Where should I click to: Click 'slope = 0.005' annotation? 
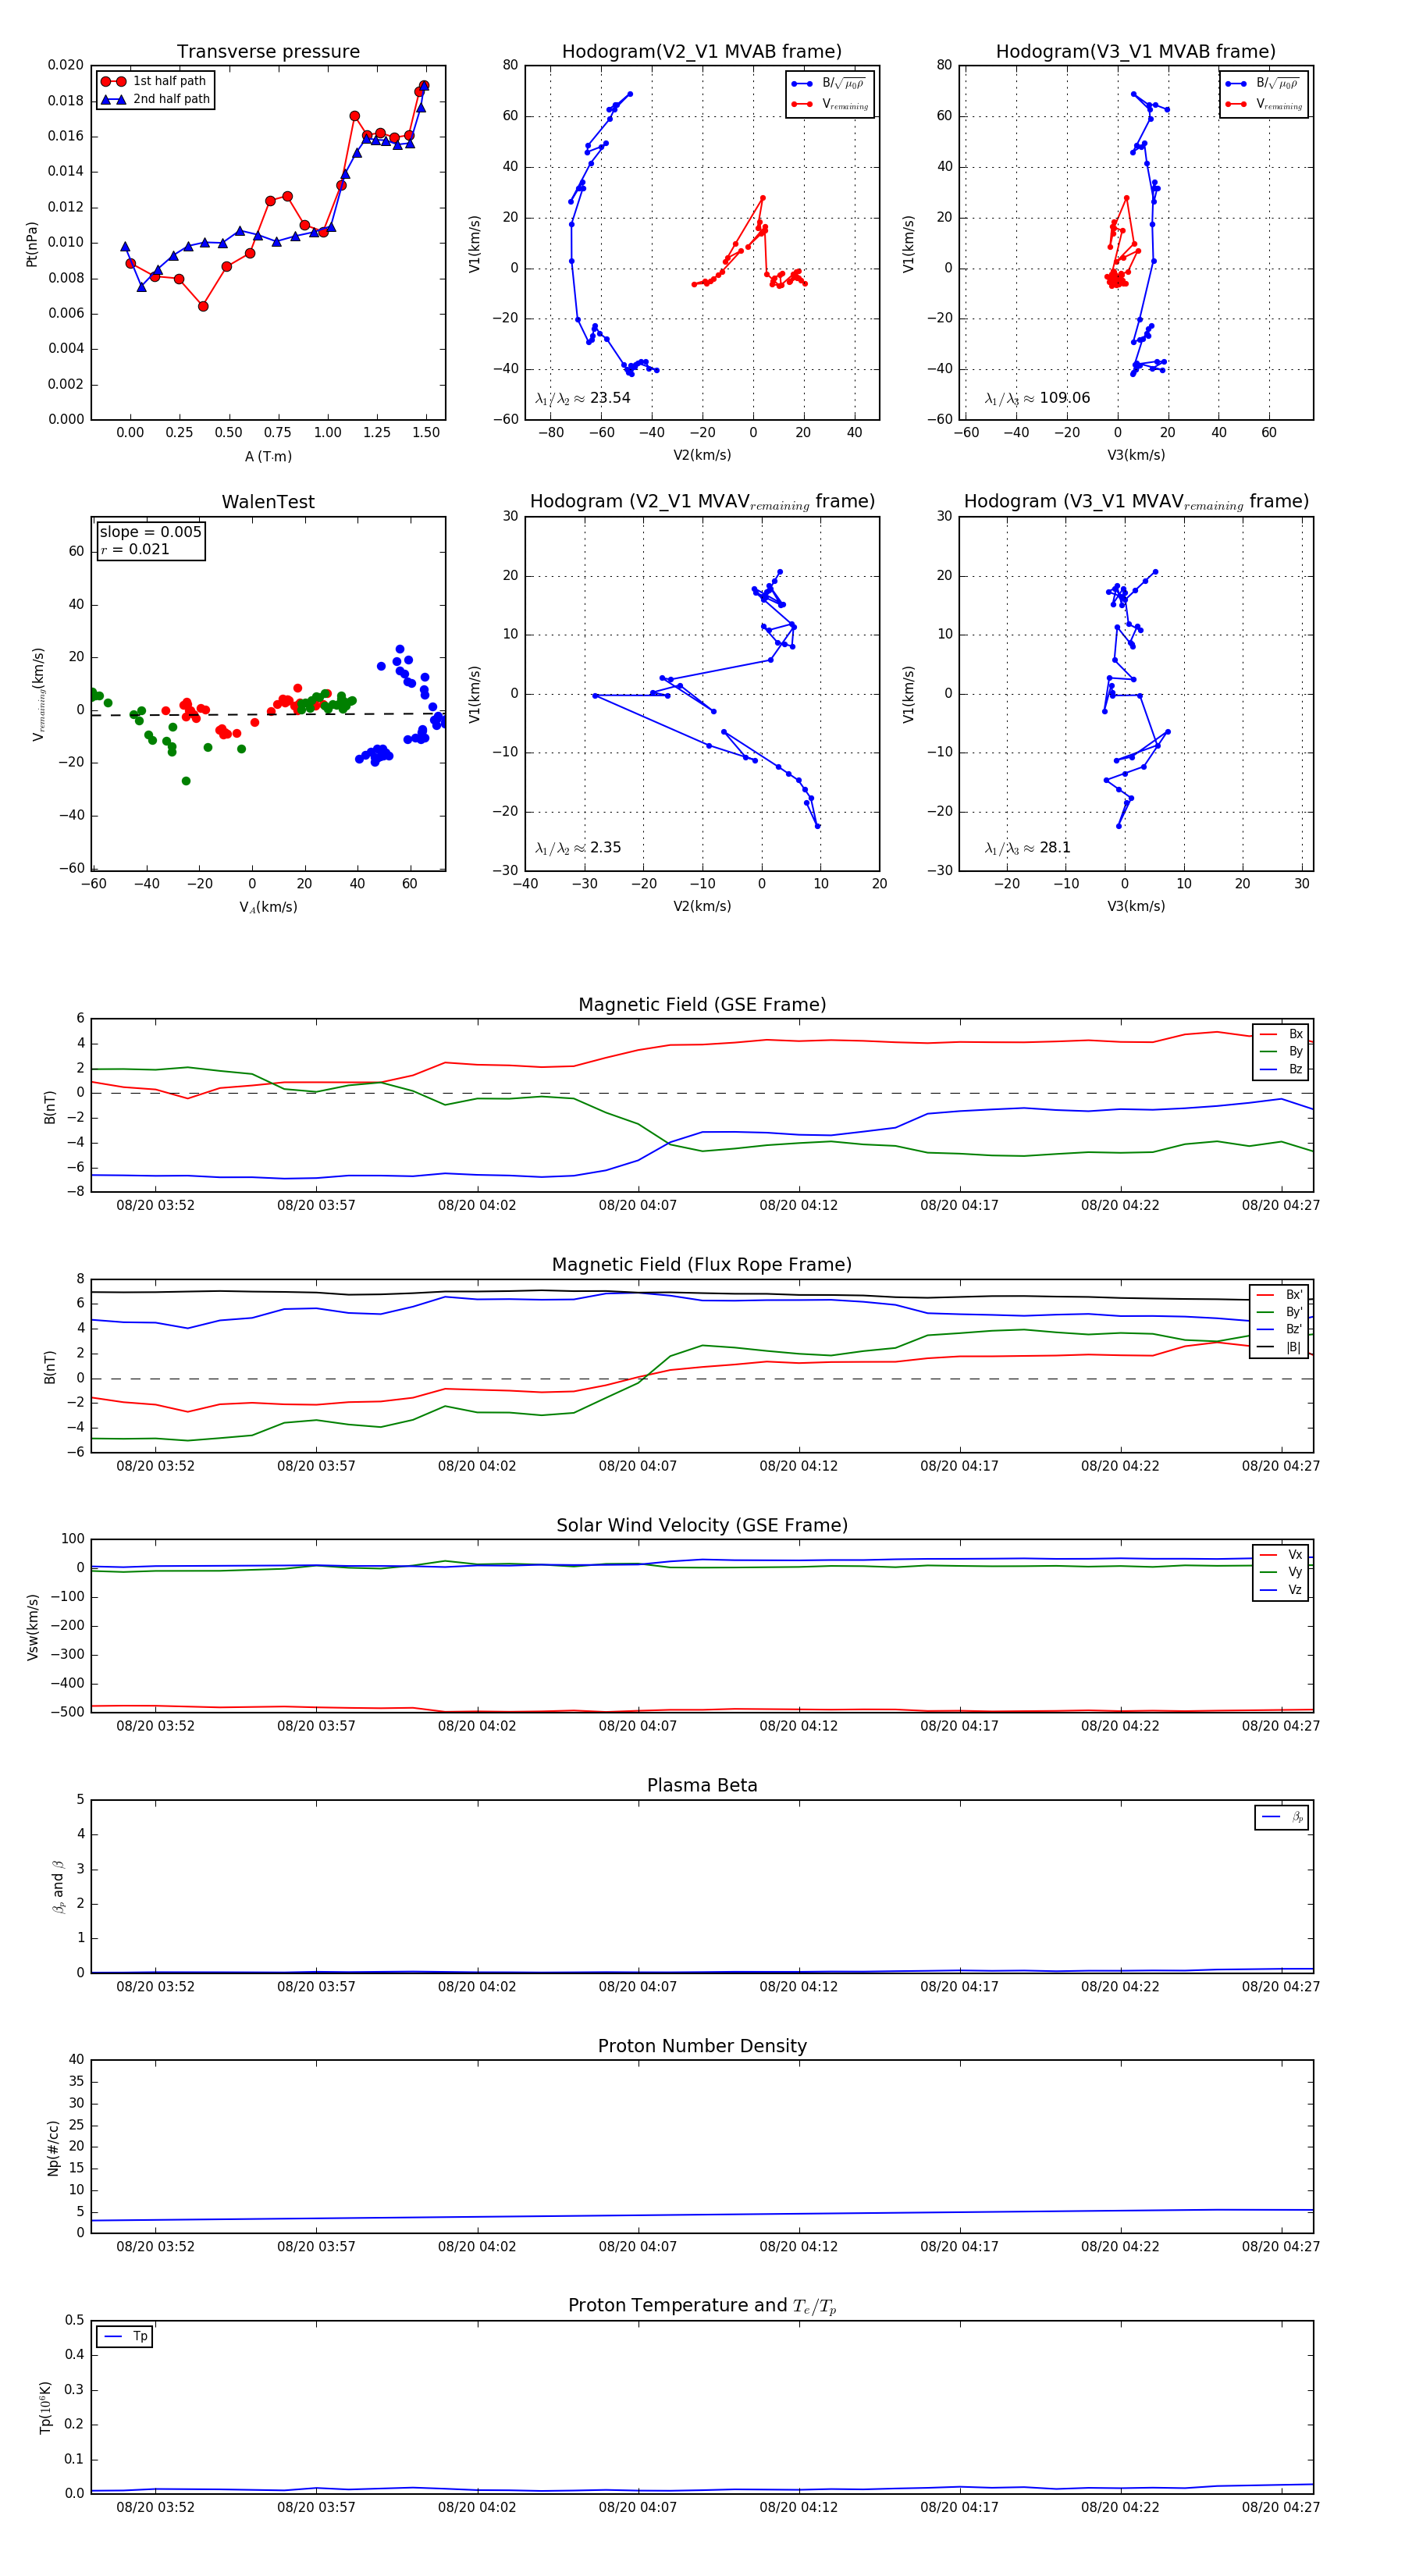pyautogui.click(x=151, y=532)
